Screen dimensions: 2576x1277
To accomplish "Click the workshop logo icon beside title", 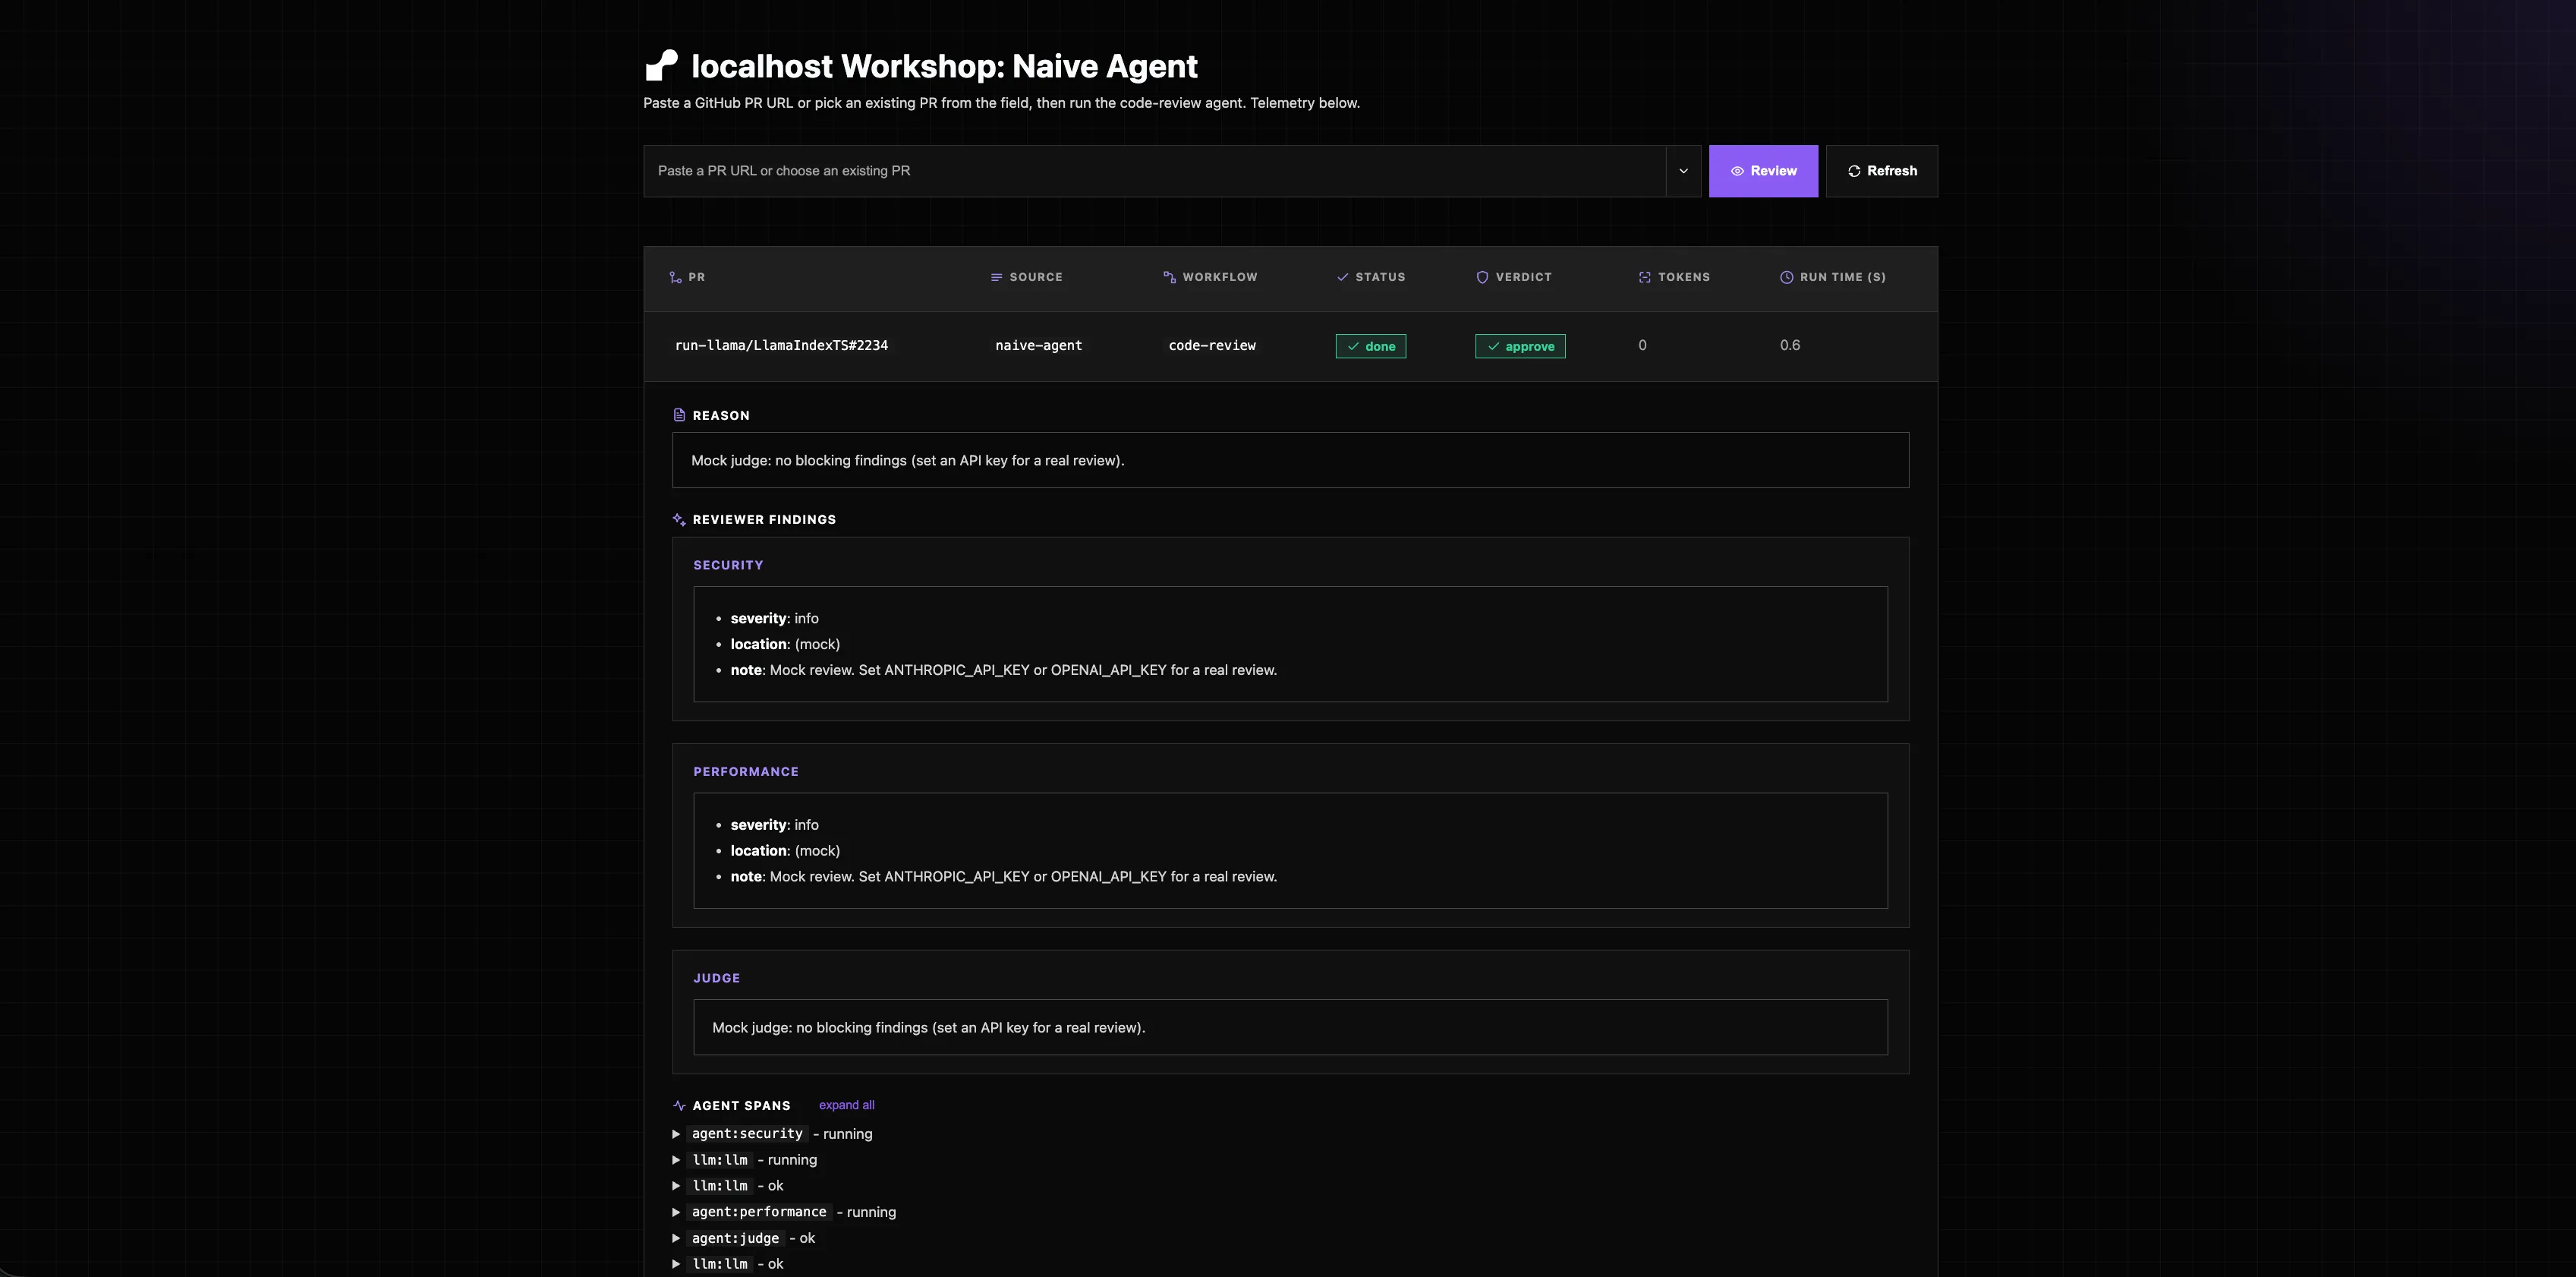I will pyautogui.click(x=661, y=65).
